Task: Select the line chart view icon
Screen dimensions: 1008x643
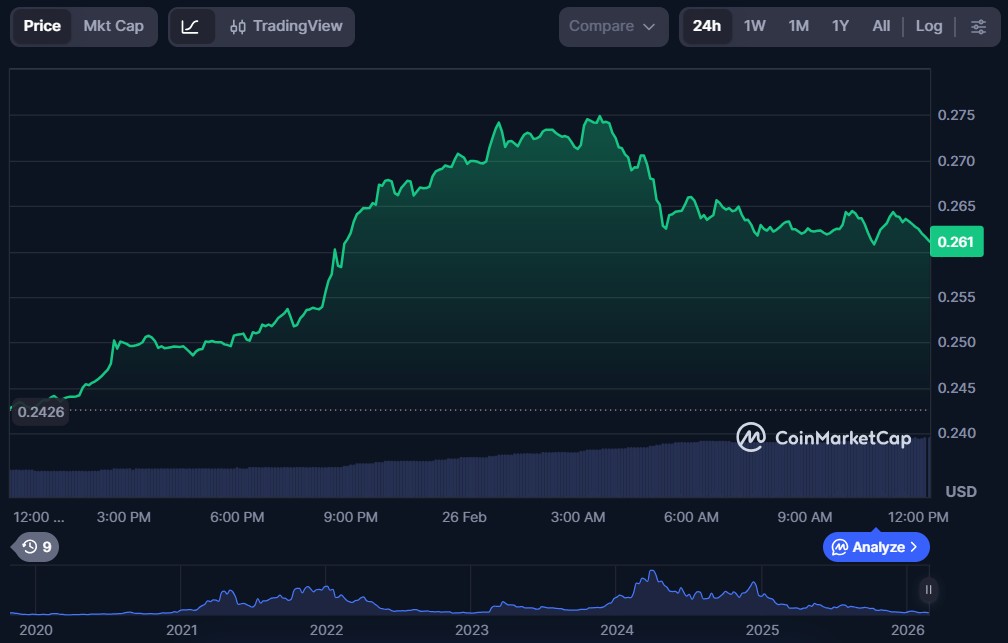Action: coord(190,27)
